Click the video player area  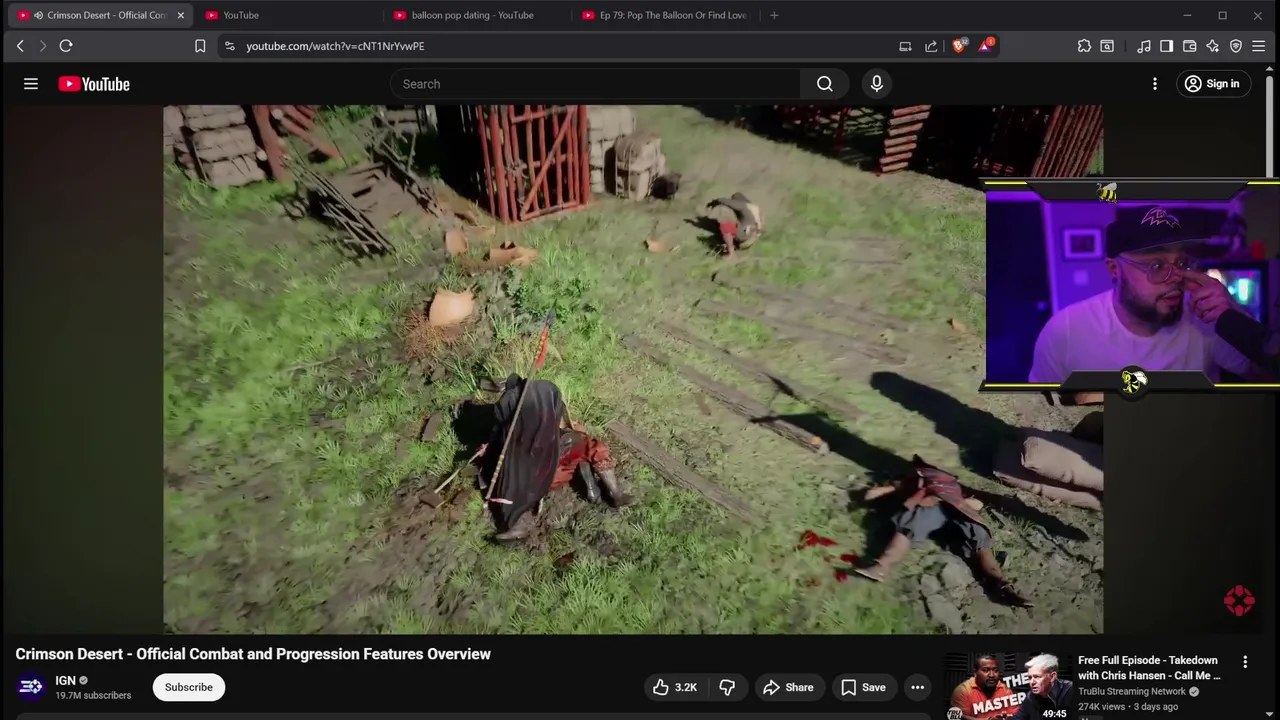tap(633, 369)
